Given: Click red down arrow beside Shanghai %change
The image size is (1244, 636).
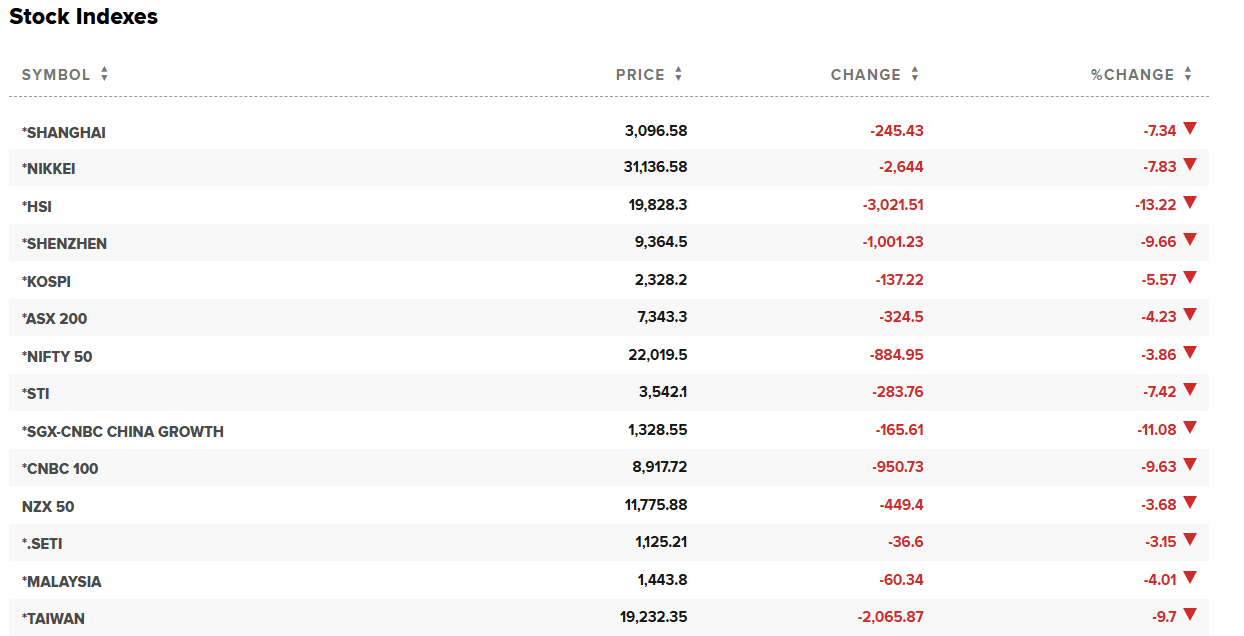Looking at the screenshot, I should [x=1189, y=128].
